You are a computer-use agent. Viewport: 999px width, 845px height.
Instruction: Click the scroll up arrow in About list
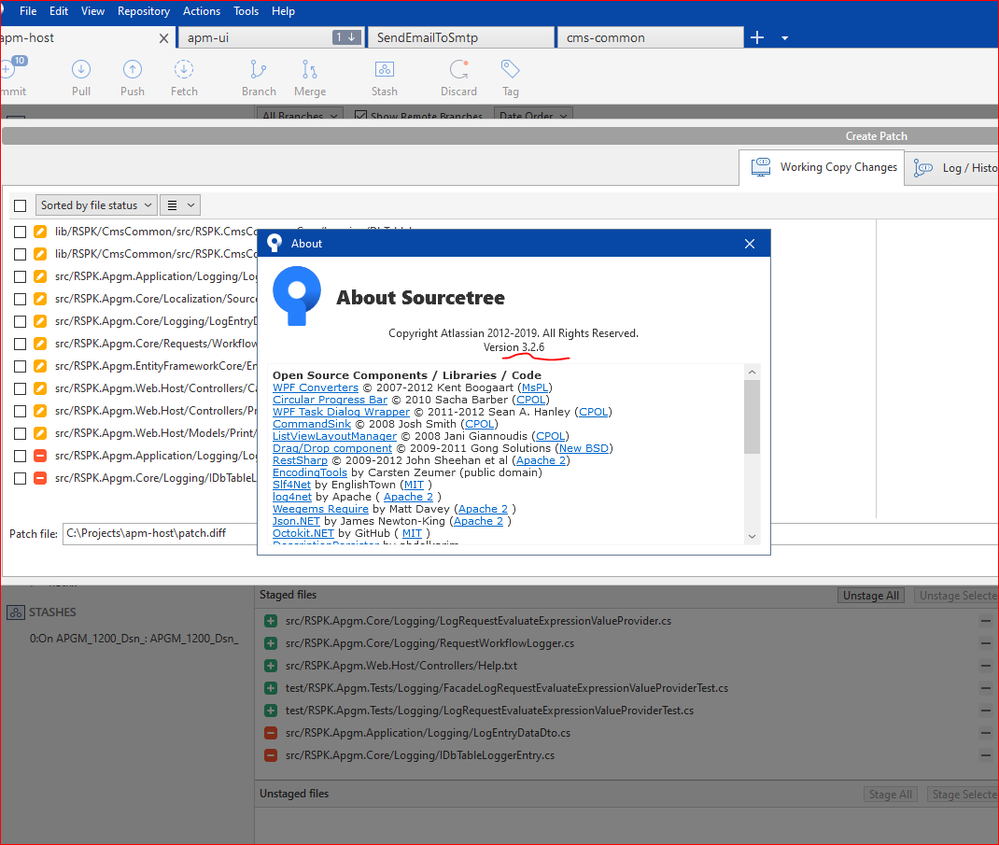[x=752, y=372]
